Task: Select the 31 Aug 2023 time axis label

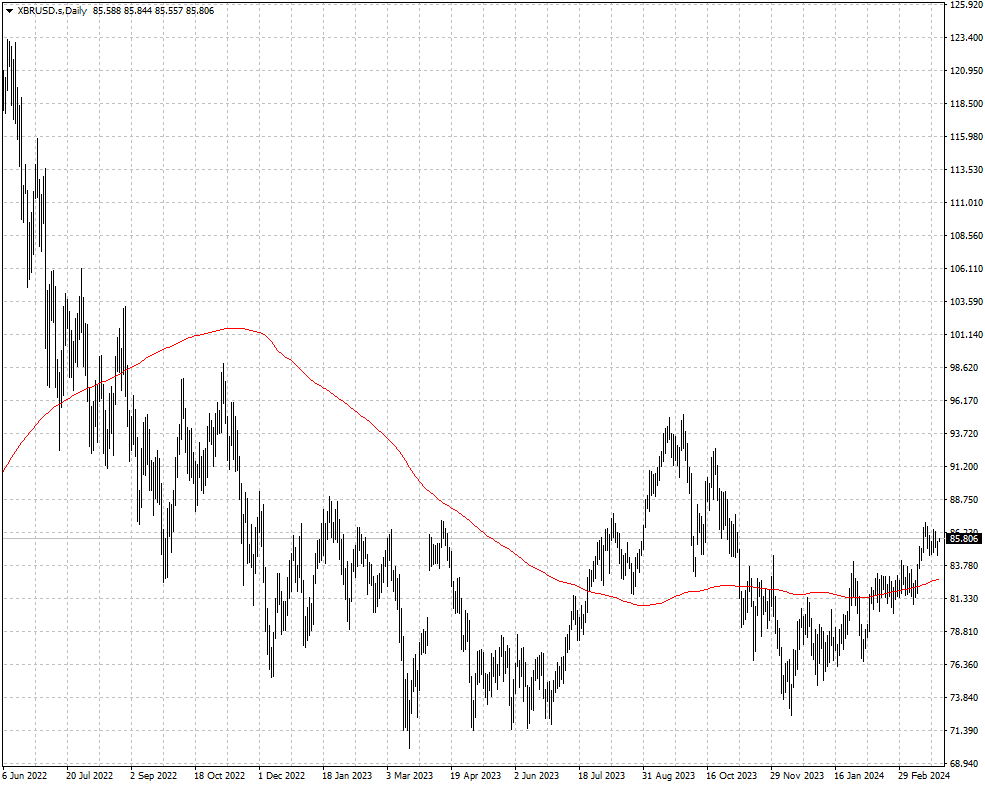Action: coord(668,776)
